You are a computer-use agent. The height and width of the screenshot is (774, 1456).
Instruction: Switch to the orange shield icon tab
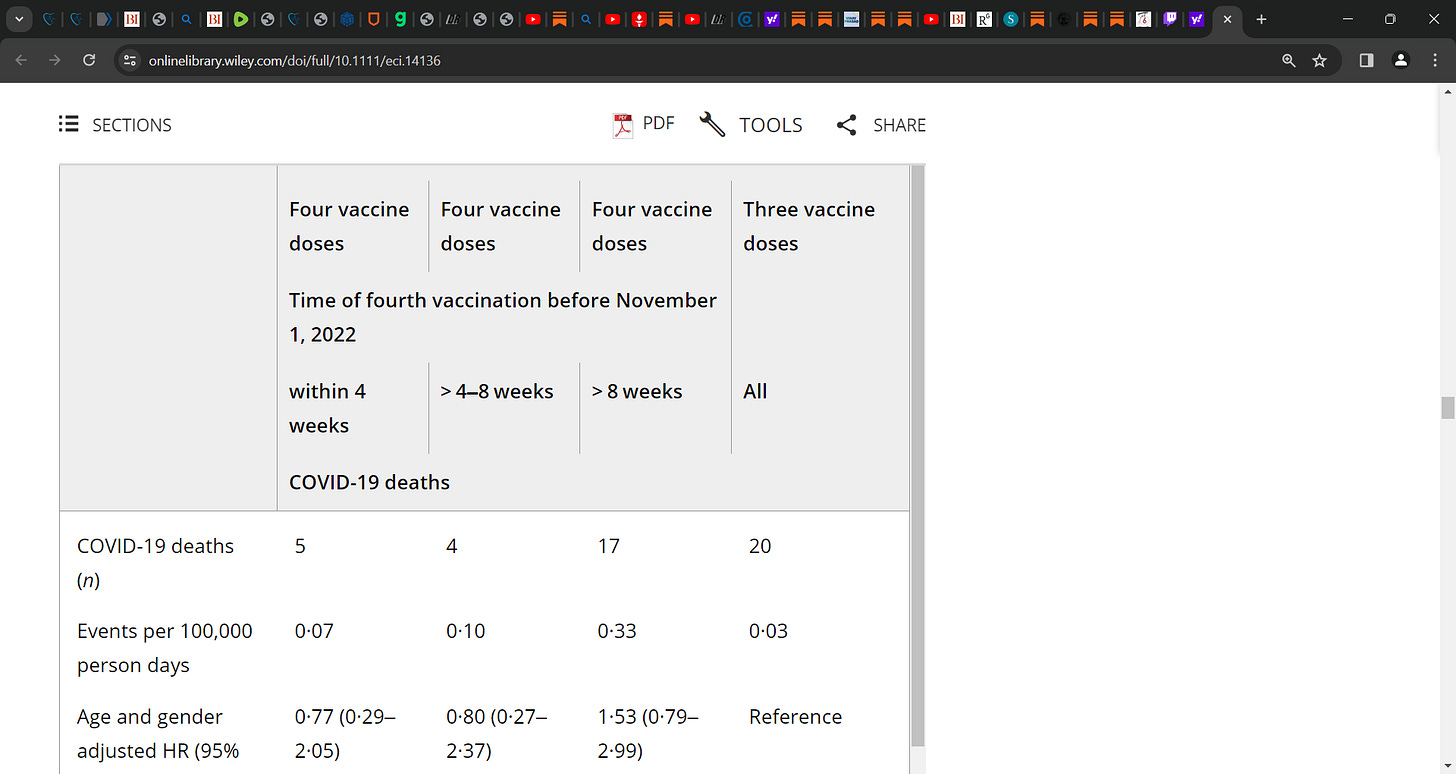[x=373, y=19]
